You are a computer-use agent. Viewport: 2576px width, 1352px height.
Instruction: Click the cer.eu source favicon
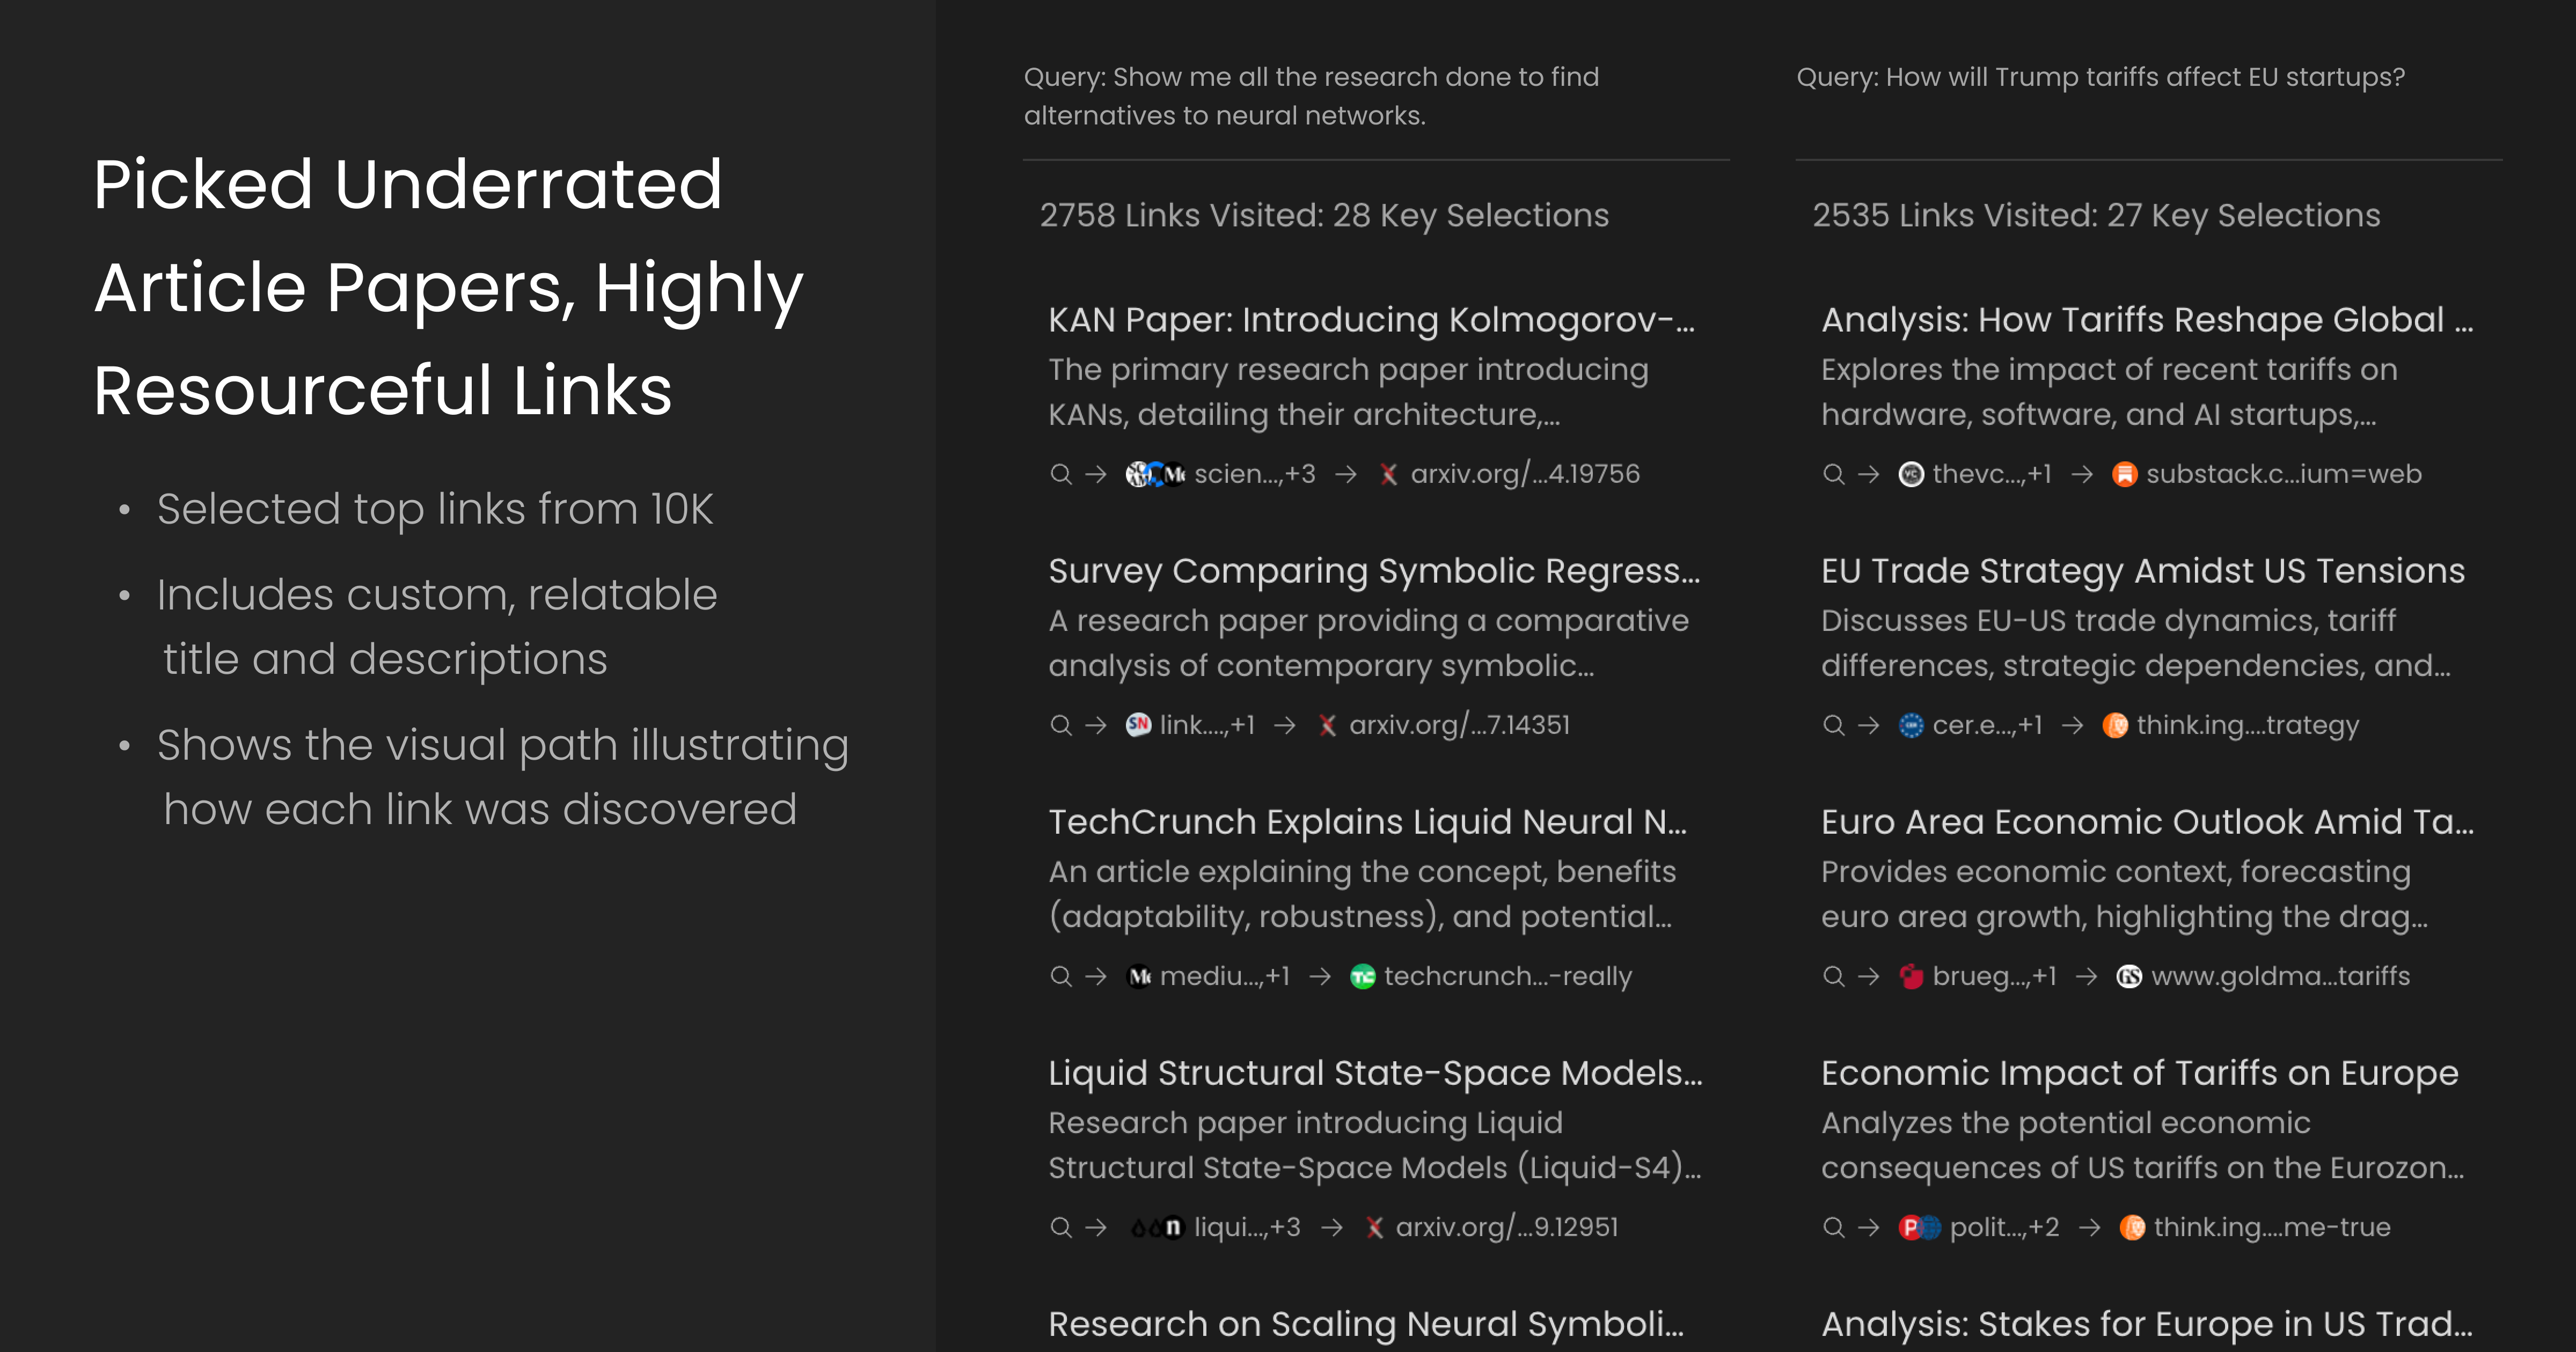[x=1911, y=725]
